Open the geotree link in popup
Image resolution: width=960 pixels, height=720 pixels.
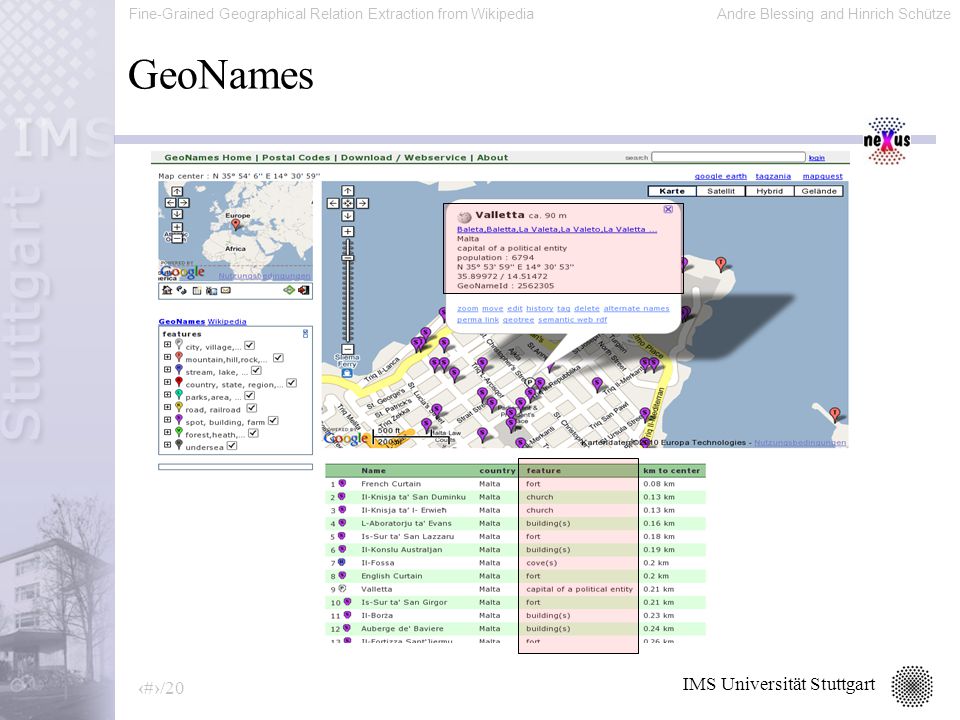point(518,320)
